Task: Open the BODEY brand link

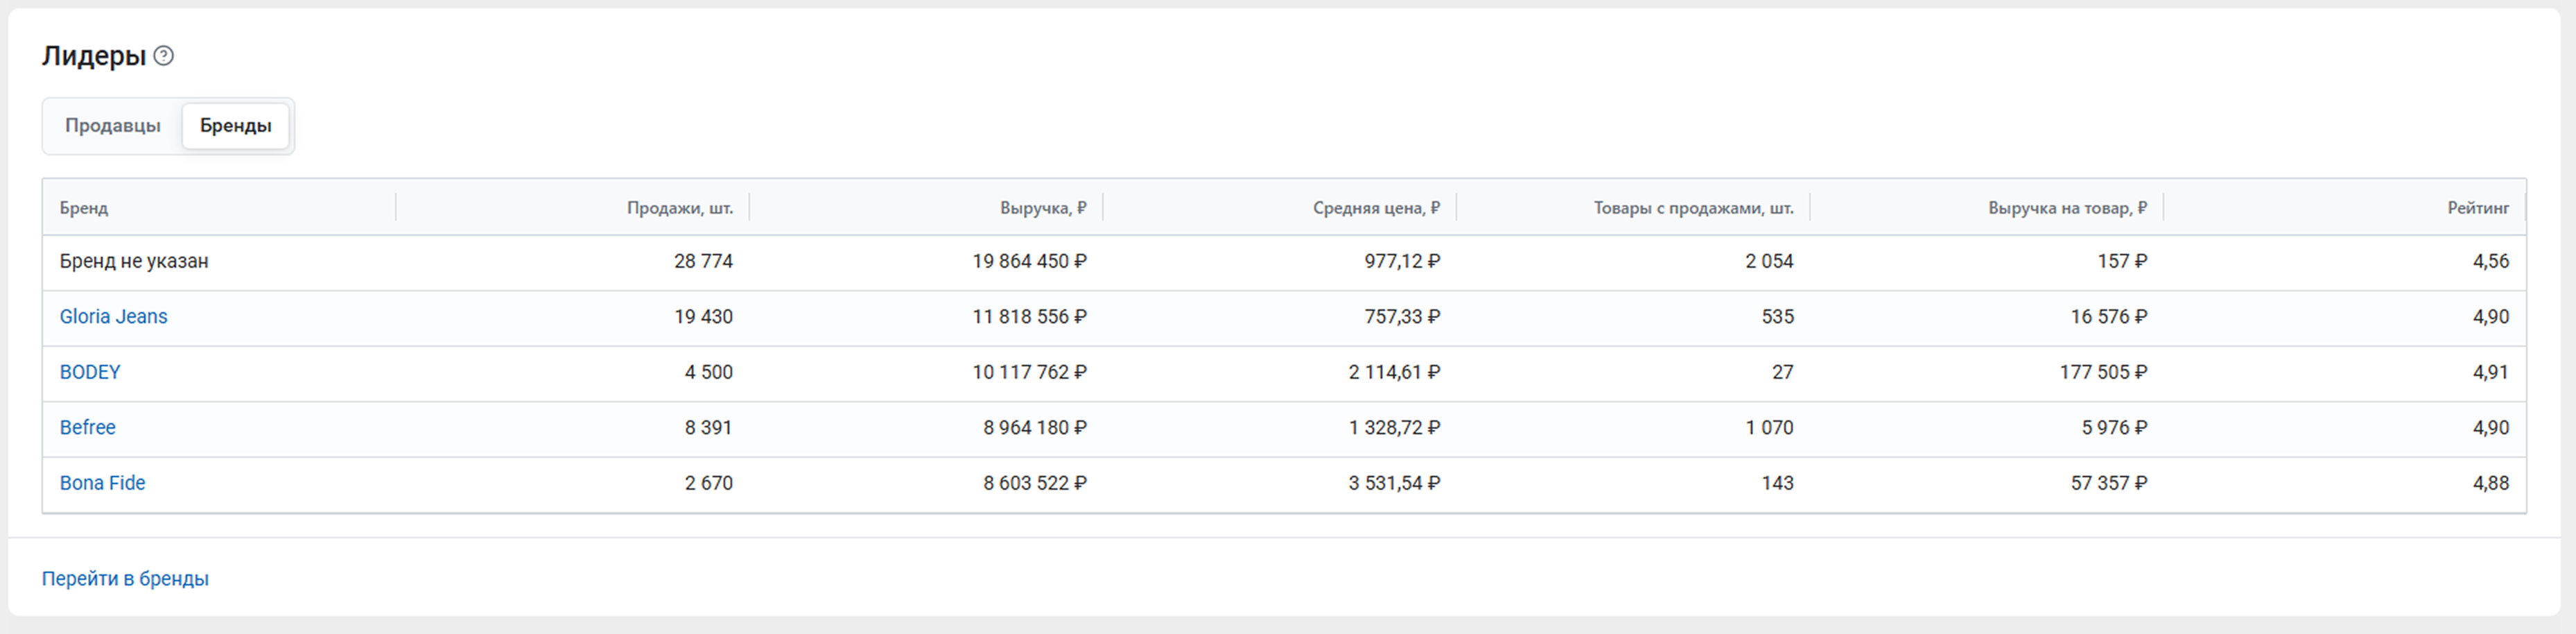Action: (90, 372)
